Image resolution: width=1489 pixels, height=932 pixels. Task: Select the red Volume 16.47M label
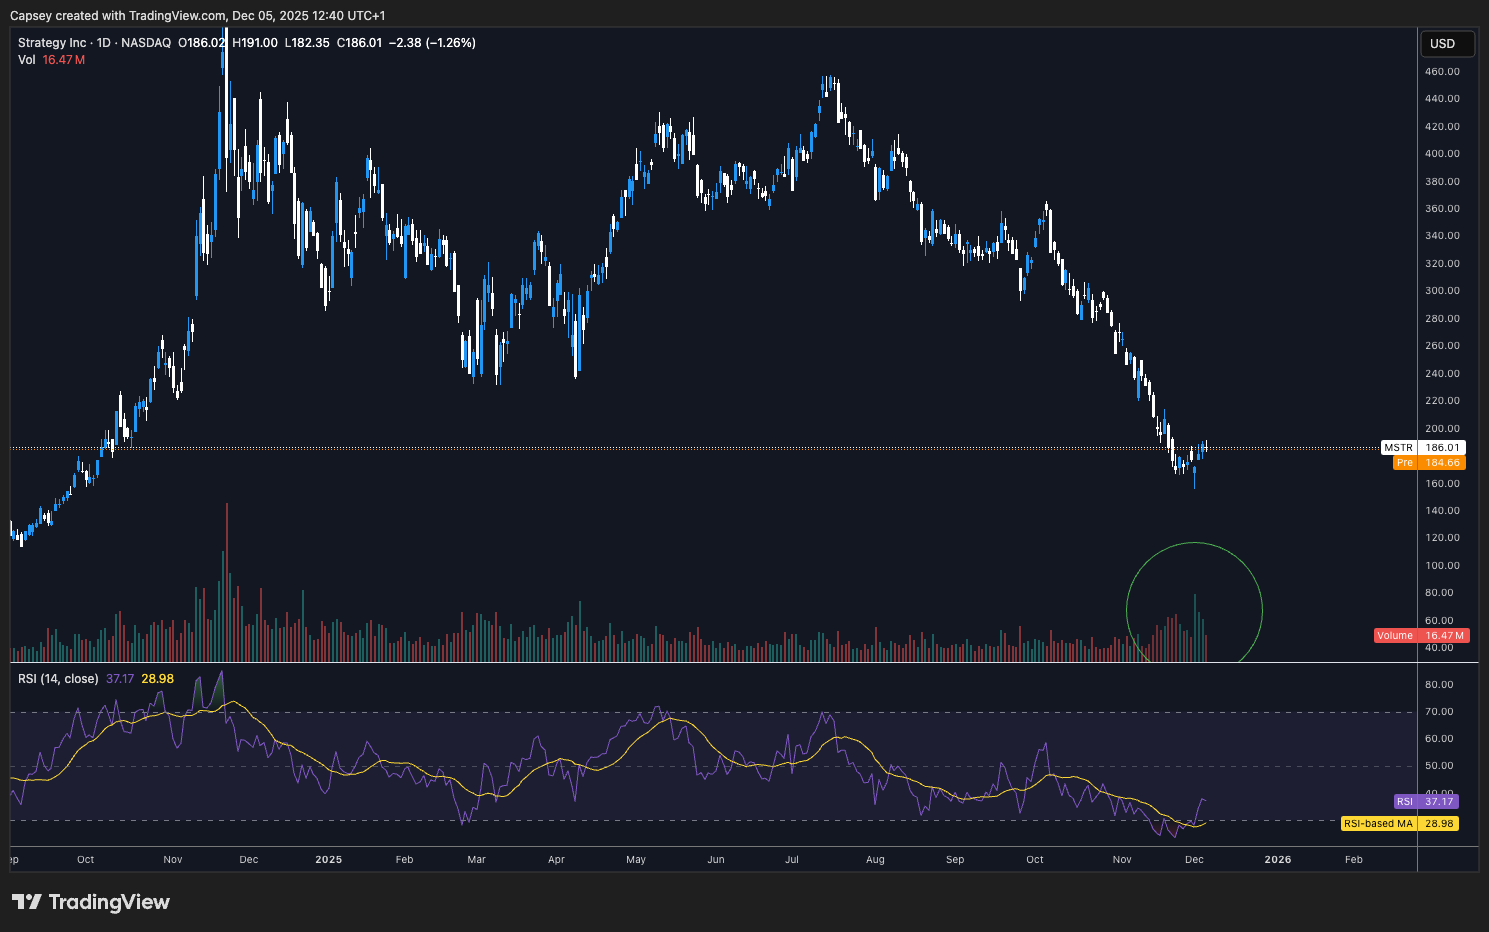tap(1420, 635)
